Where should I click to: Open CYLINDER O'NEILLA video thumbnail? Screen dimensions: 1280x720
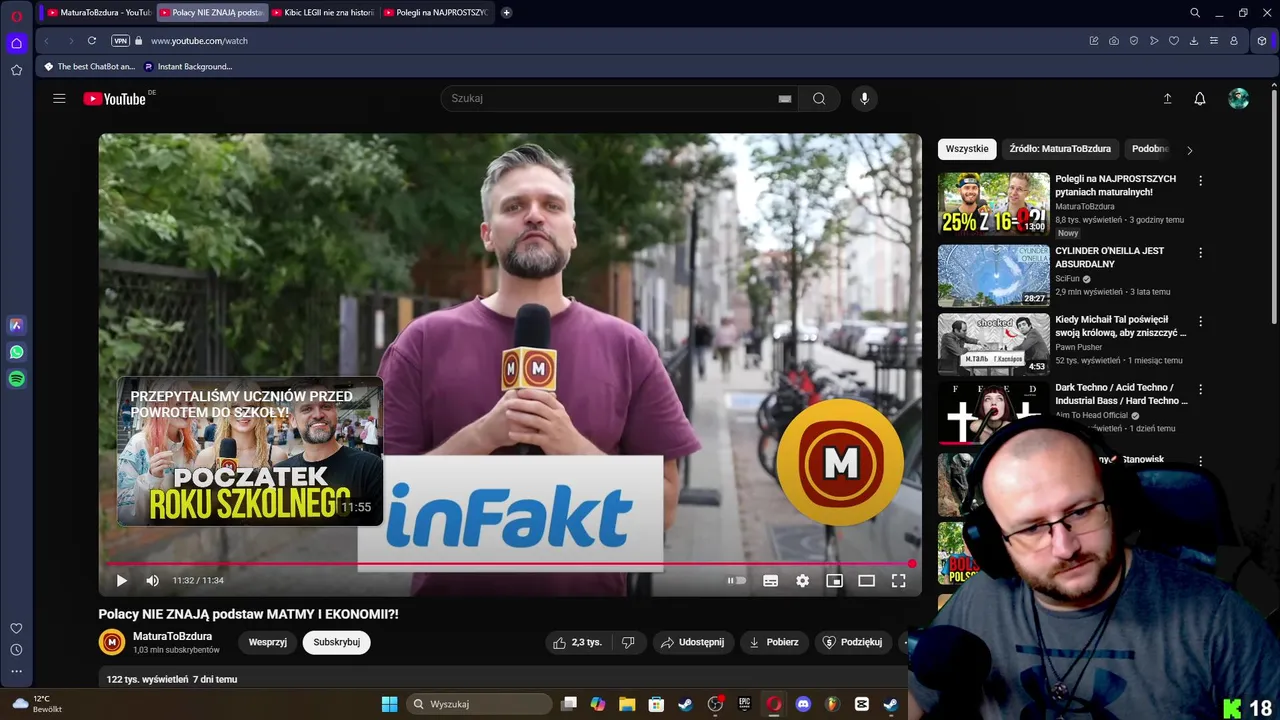point(994,276)
